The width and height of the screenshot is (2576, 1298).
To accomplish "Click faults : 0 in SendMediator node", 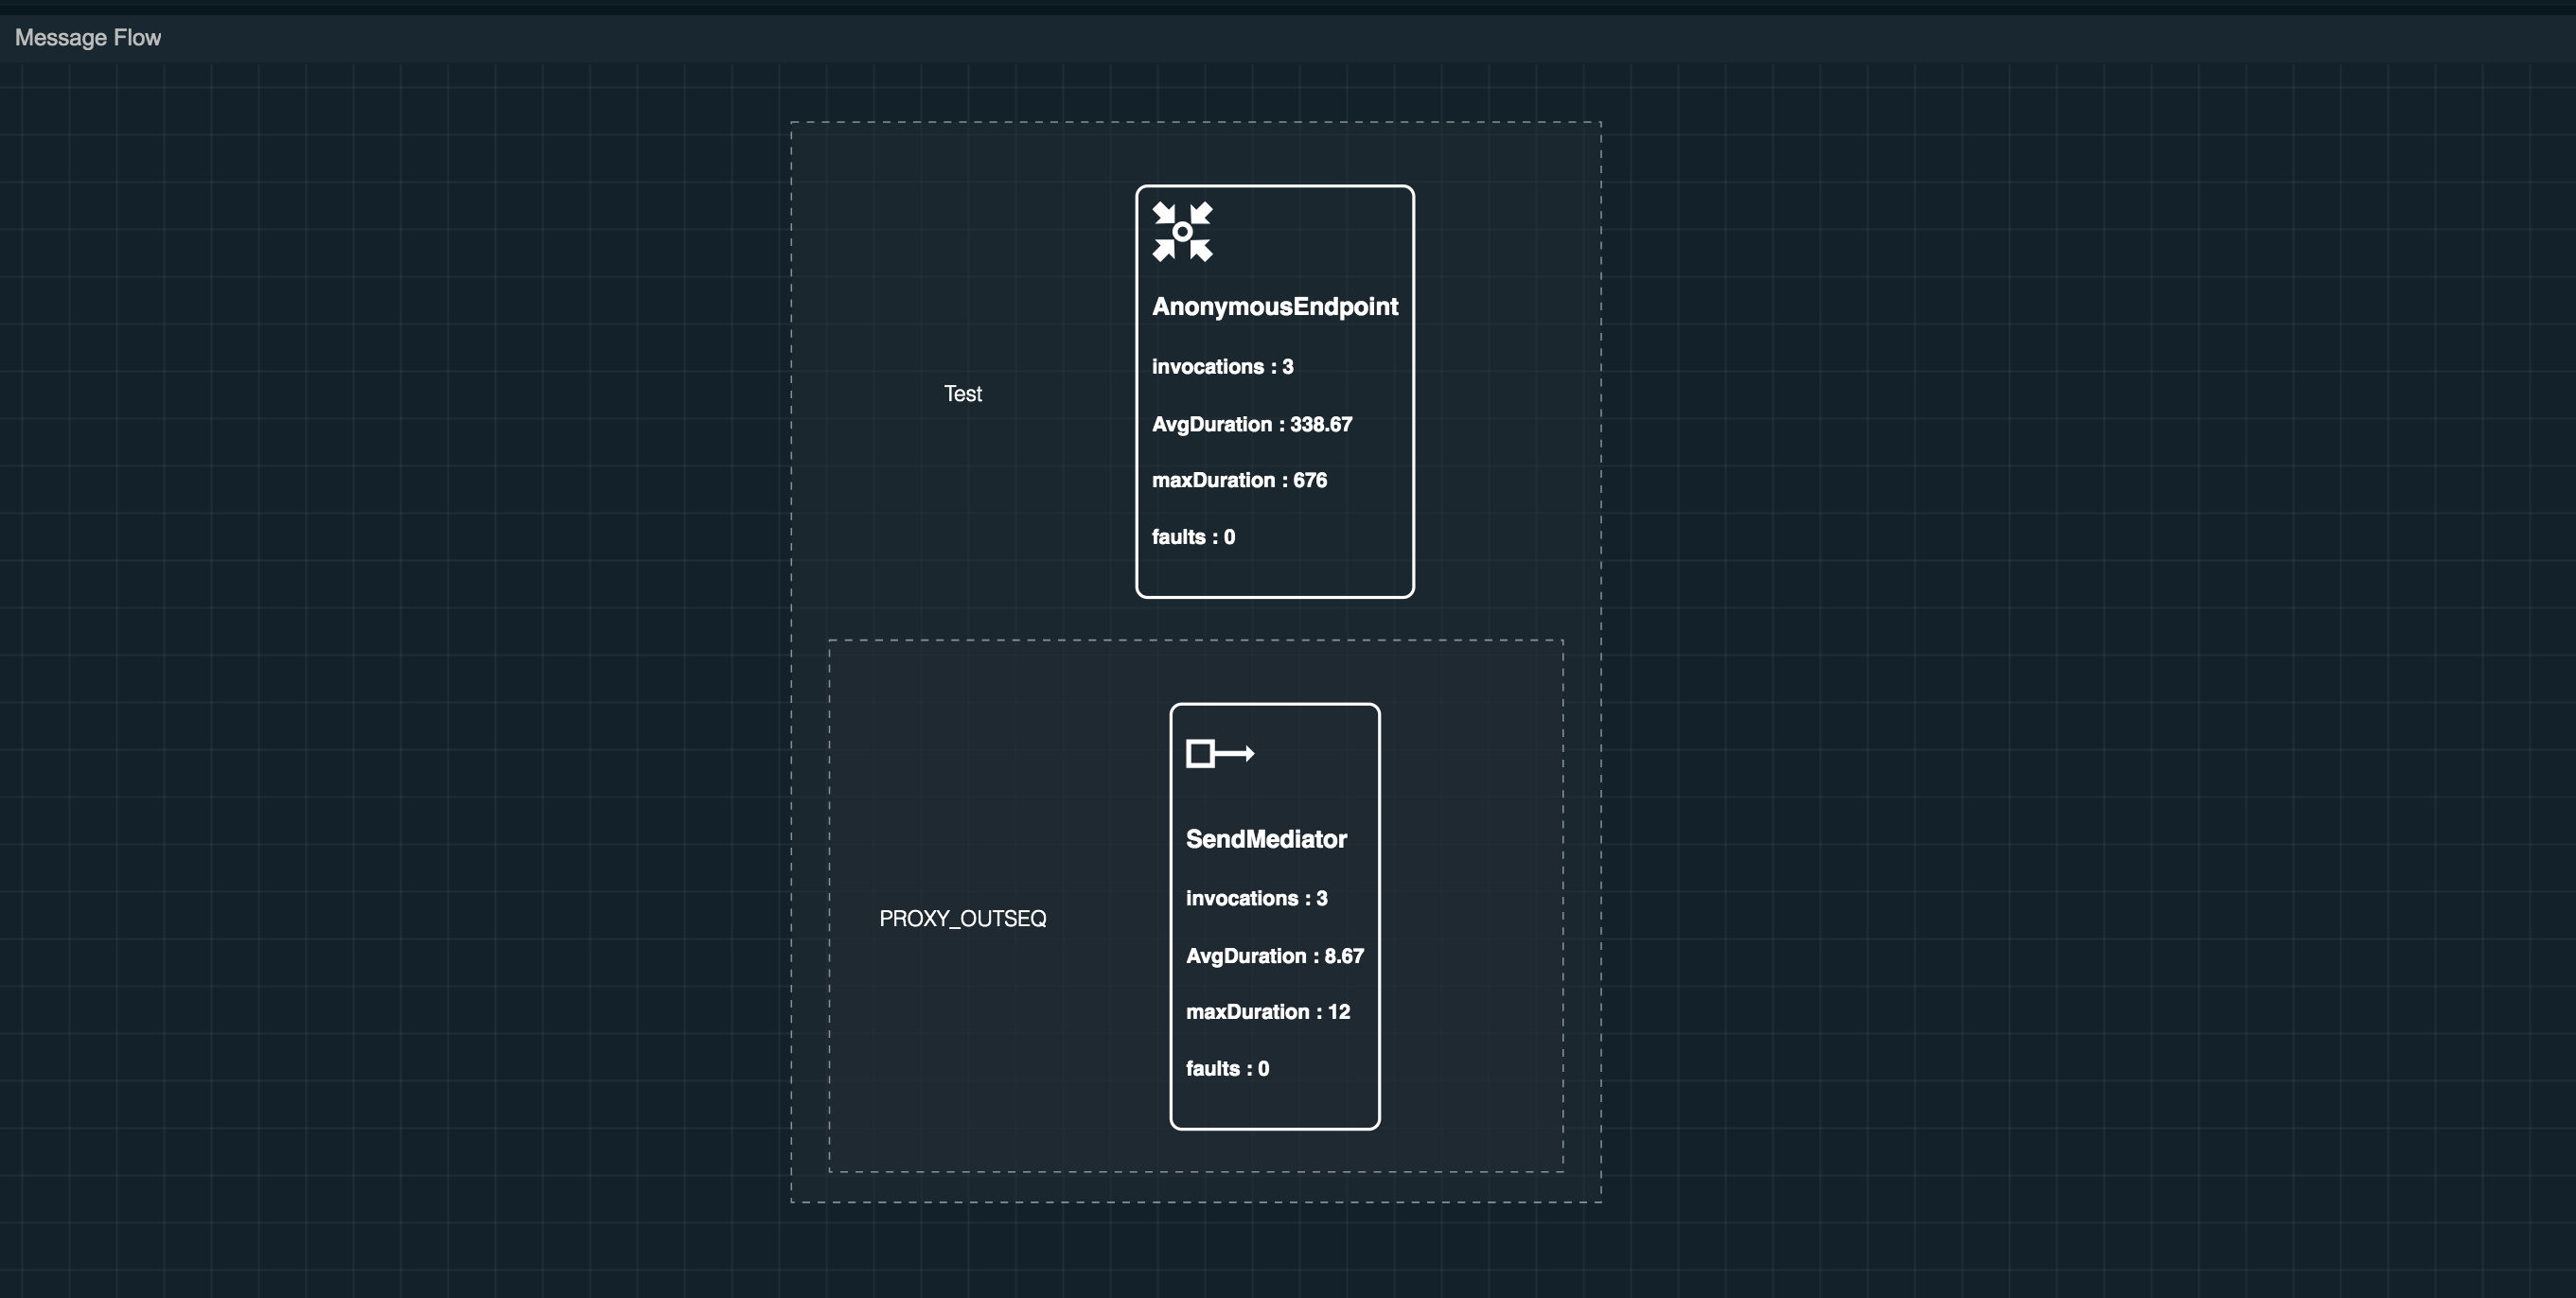I will tap(1227, 1069).
